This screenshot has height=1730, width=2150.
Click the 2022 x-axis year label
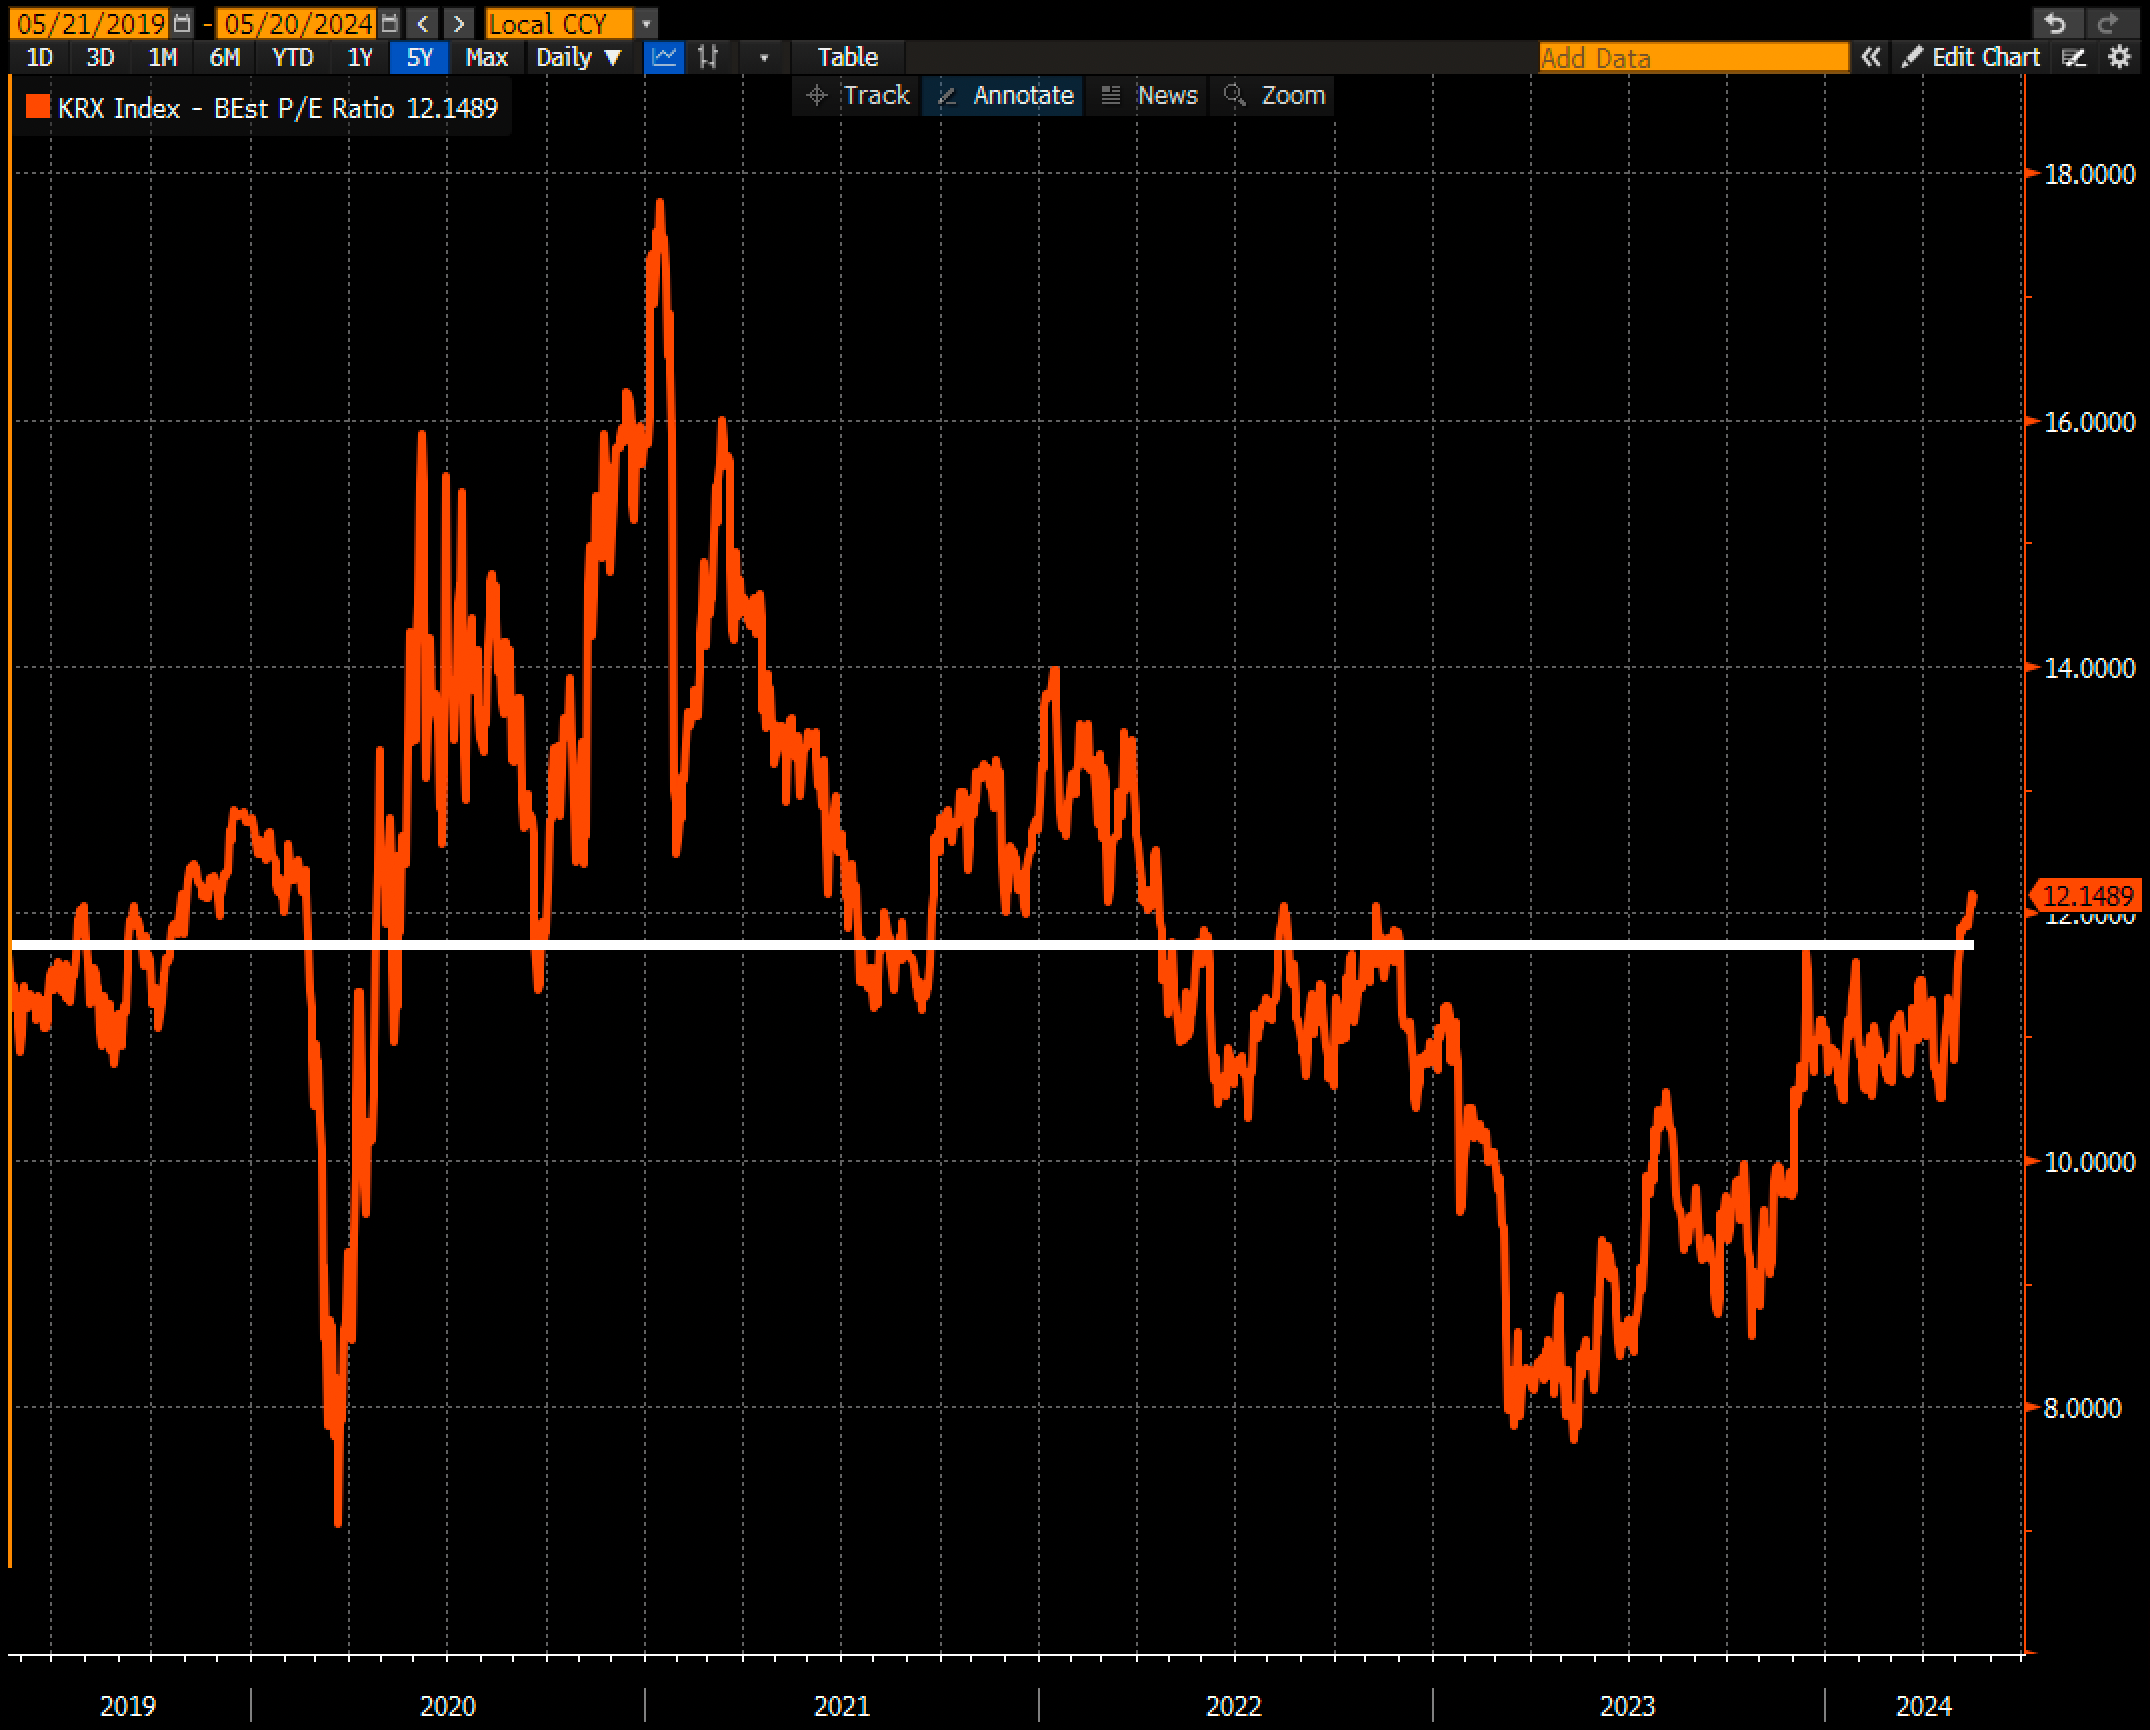[1234, 1706]
